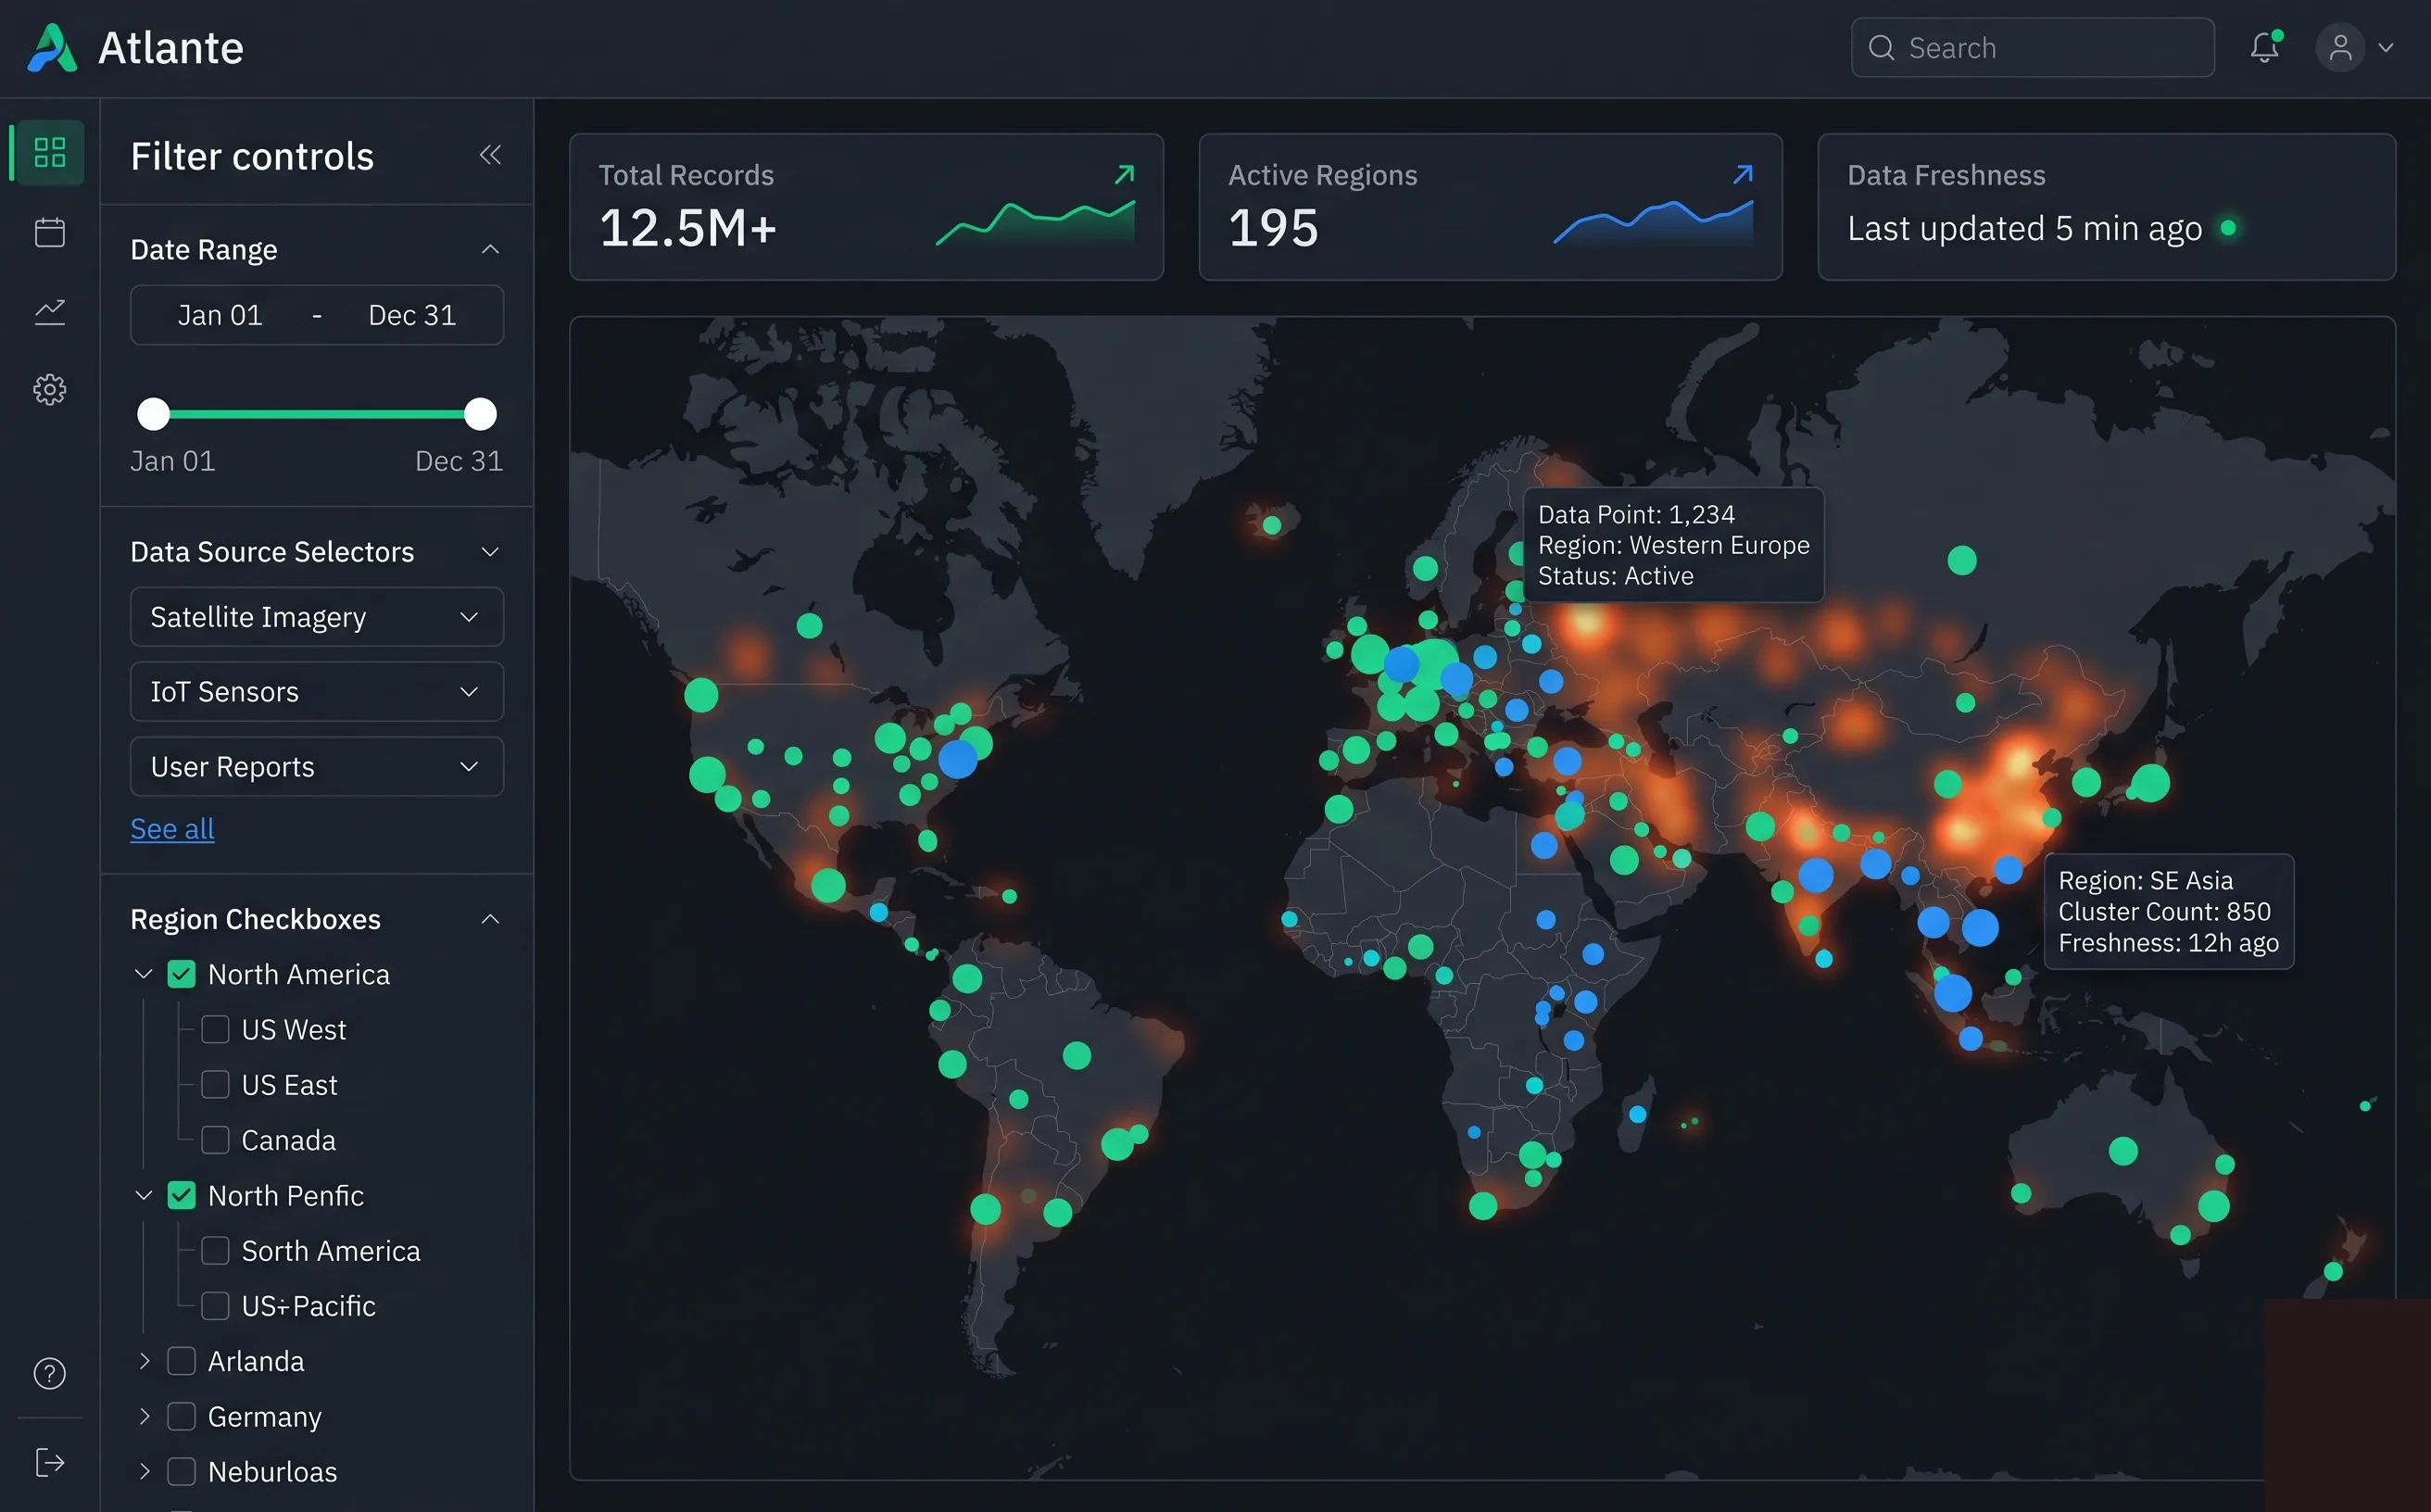Click the See all link
The height and width of the screenshot is (1512, 2431).
pos(172,829)
